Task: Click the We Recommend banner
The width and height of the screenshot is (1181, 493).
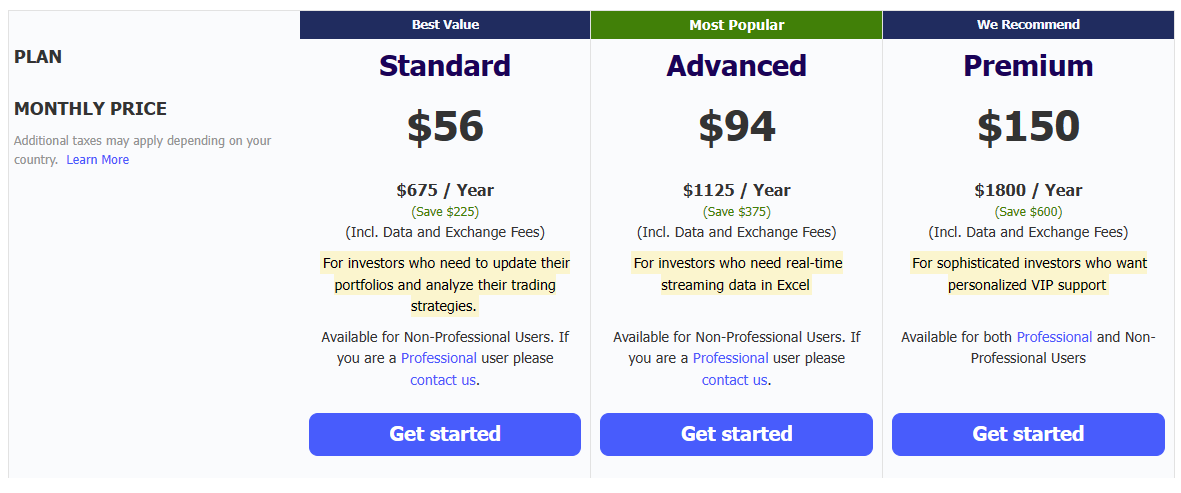Action: pos(1028,25)
